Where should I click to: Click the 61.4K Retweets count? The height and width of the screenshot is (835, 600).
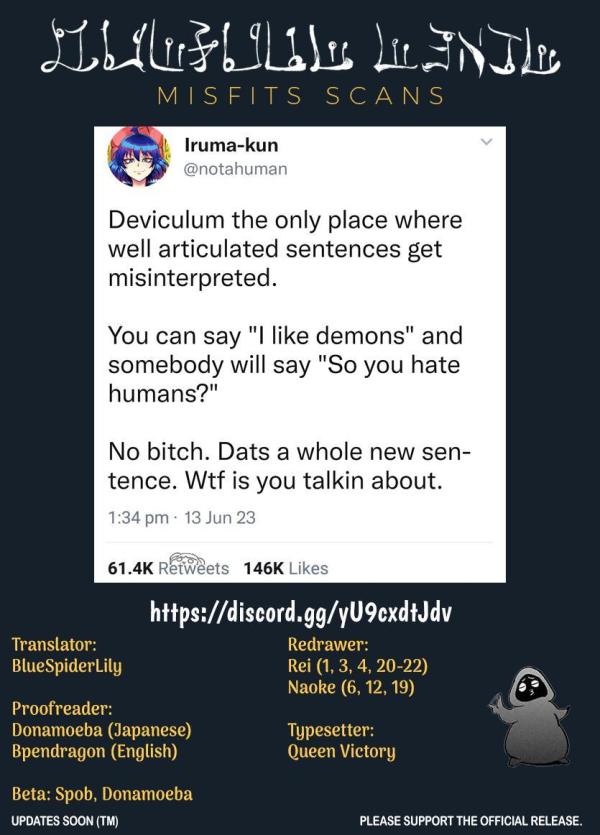[x=168, y=568]
